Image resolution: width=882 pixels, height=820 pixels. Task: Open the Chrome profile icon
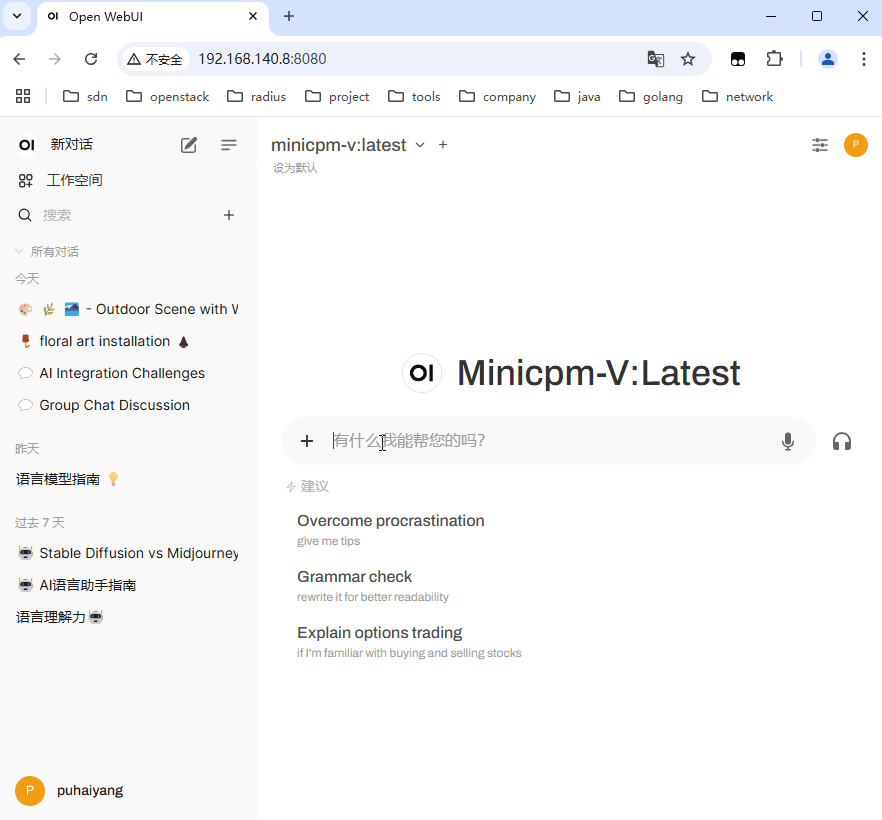click(827, 59)
